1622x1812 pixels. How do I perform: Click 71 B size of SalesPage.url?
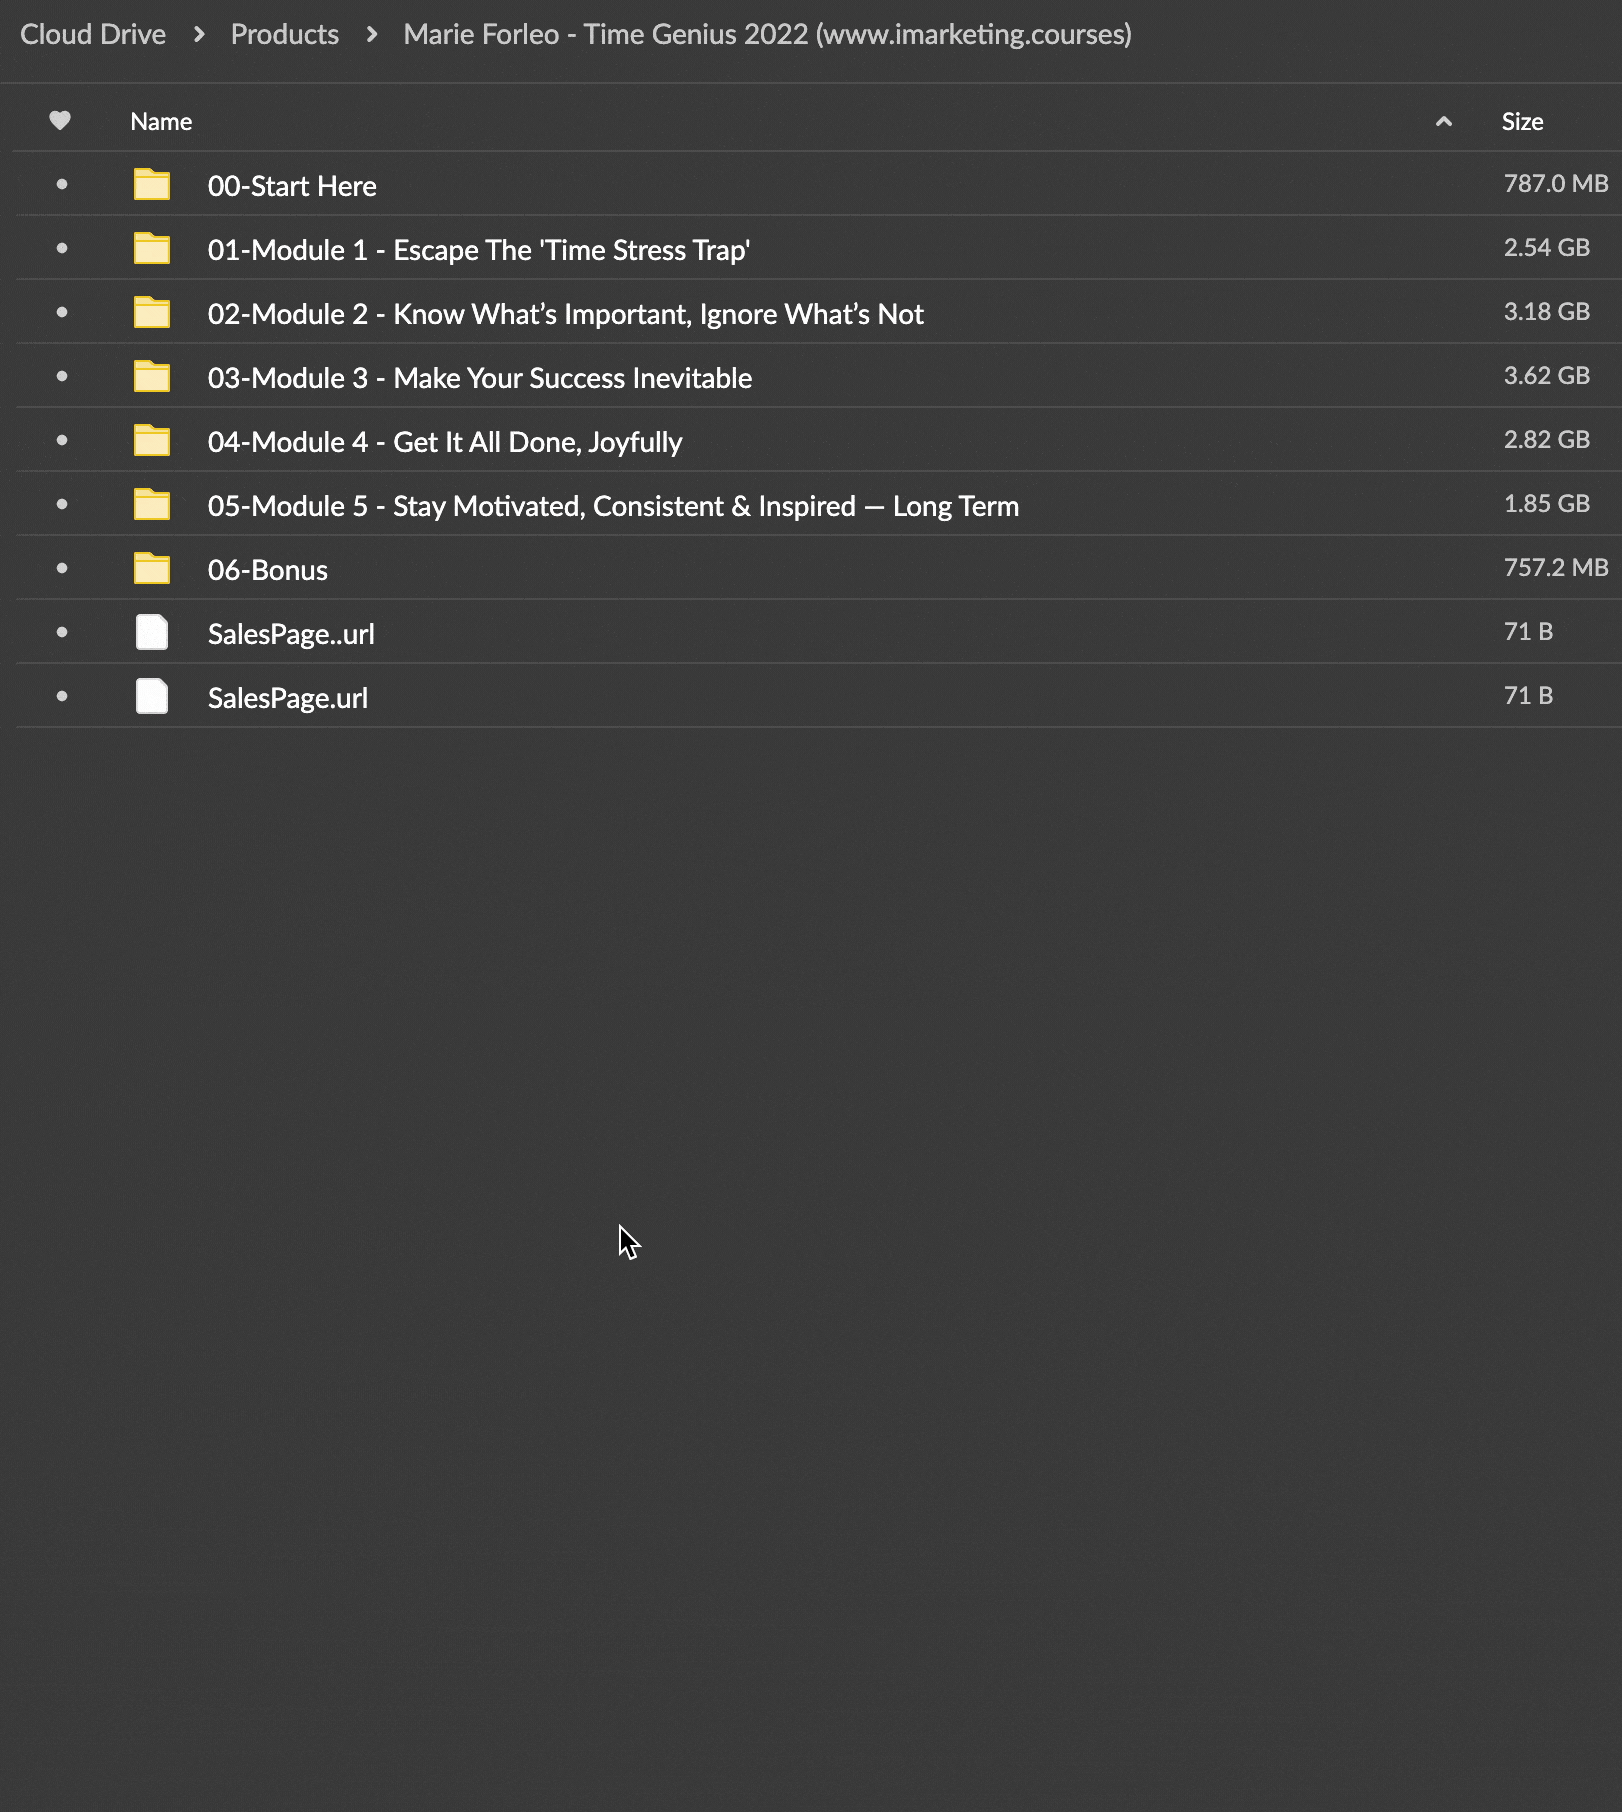click(1528, 696)
